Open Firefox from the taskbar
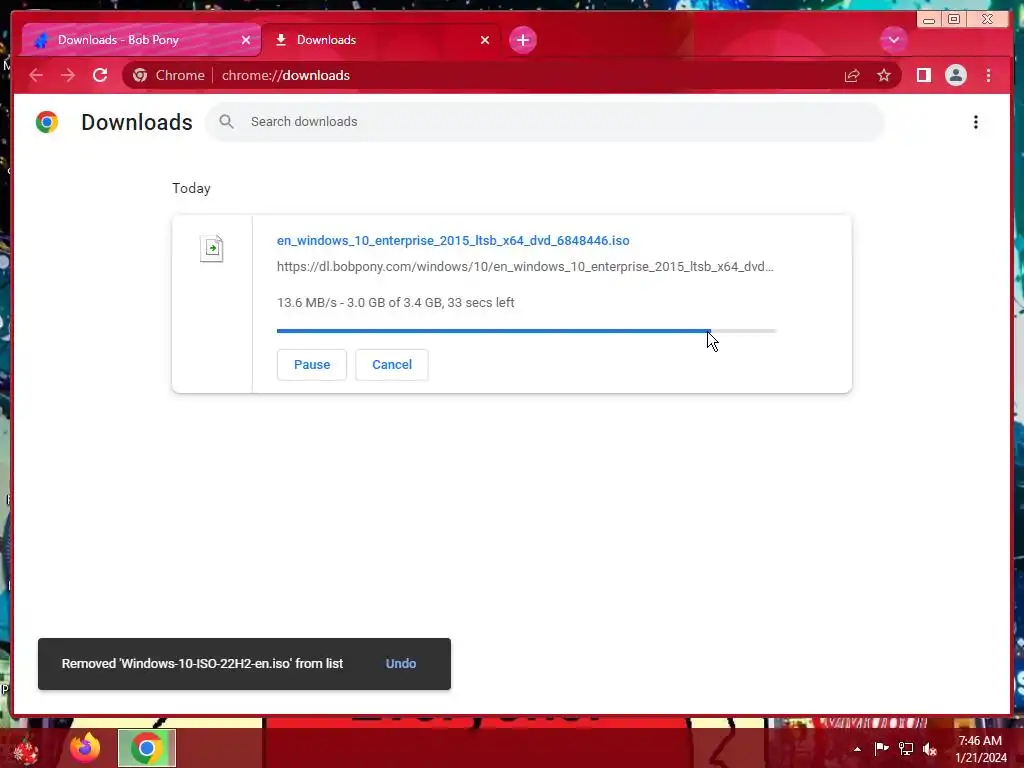The image size is (1024, 768). pos(86,748)
